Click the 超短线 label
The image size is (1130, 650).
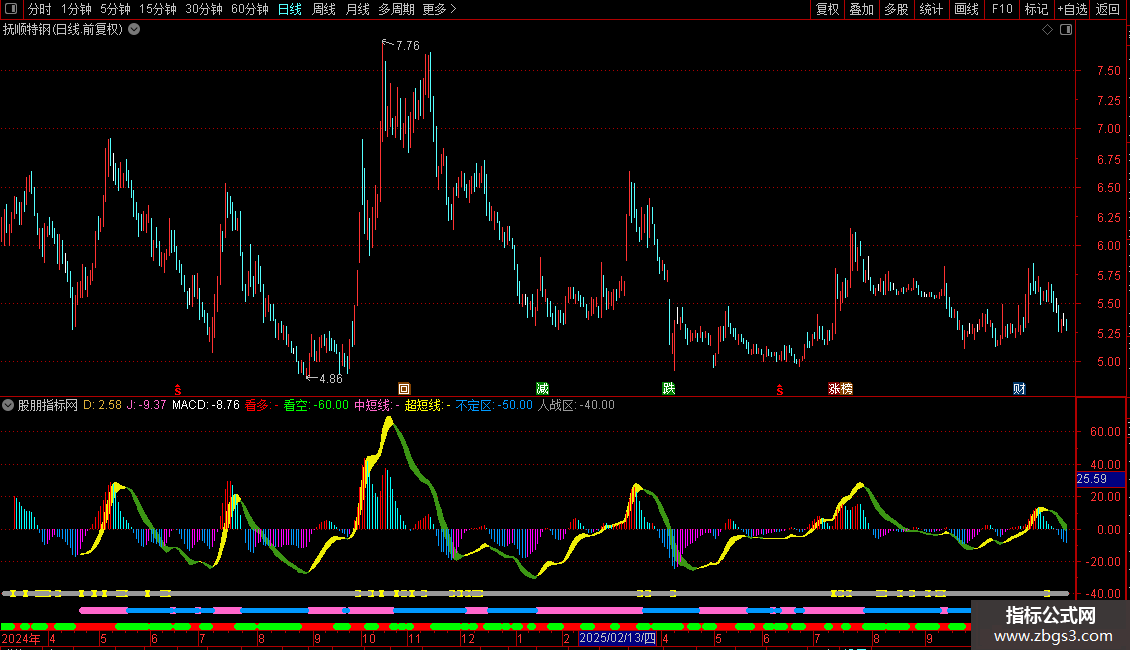[427, 405]
